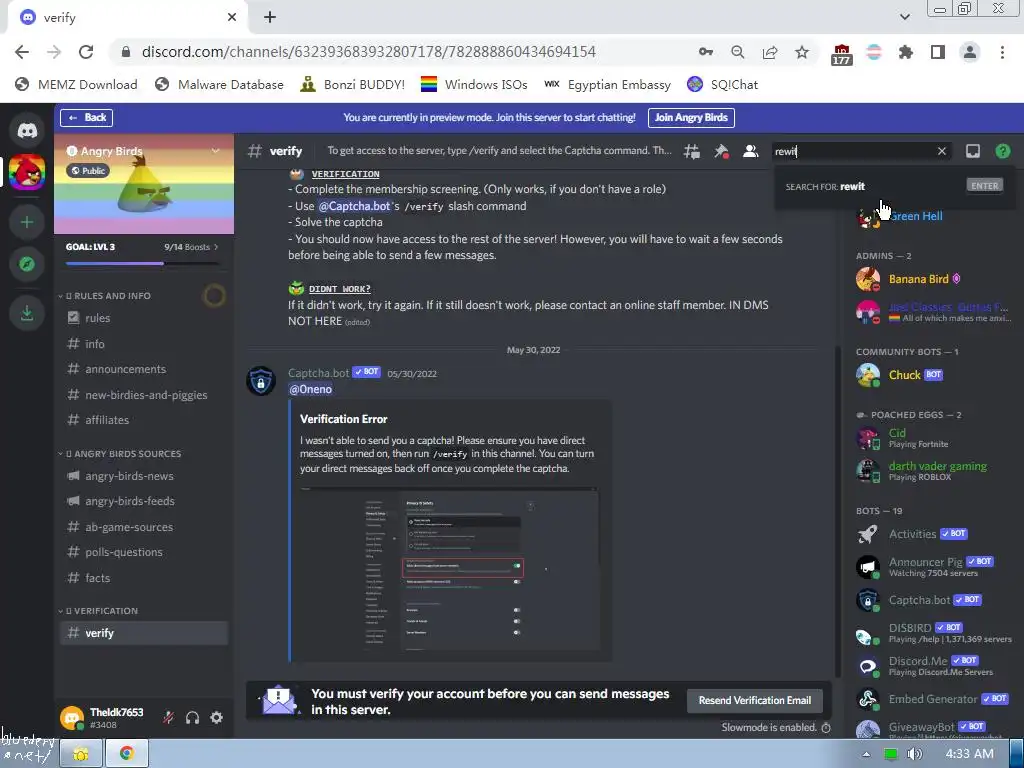Viewport: 1024px width, 768px height.
Task: Reload the page in Chrome
Action: point(86,52)
